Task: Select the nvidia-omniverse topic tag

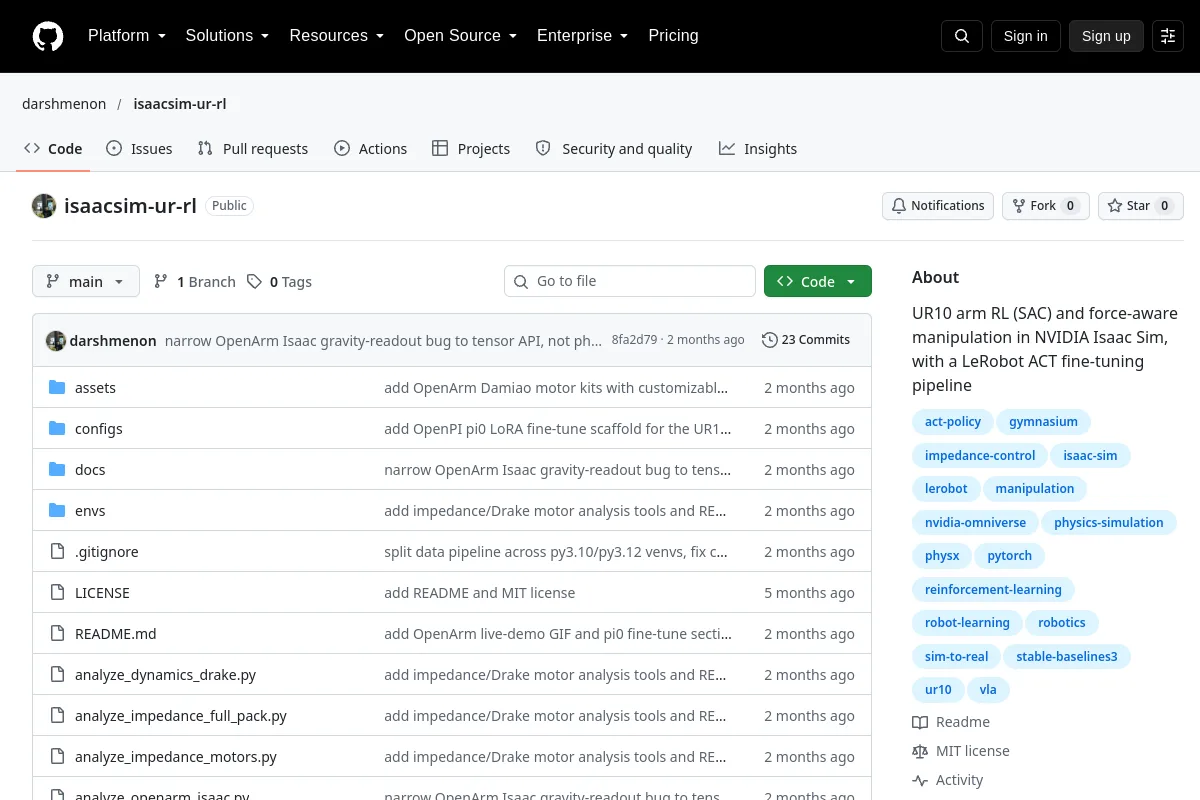Action: coord(975,523)
